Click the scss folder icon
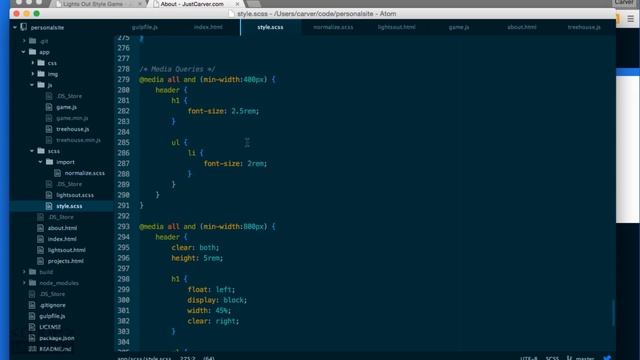This screenshot has width=640, height=360. tap(41, 151)
